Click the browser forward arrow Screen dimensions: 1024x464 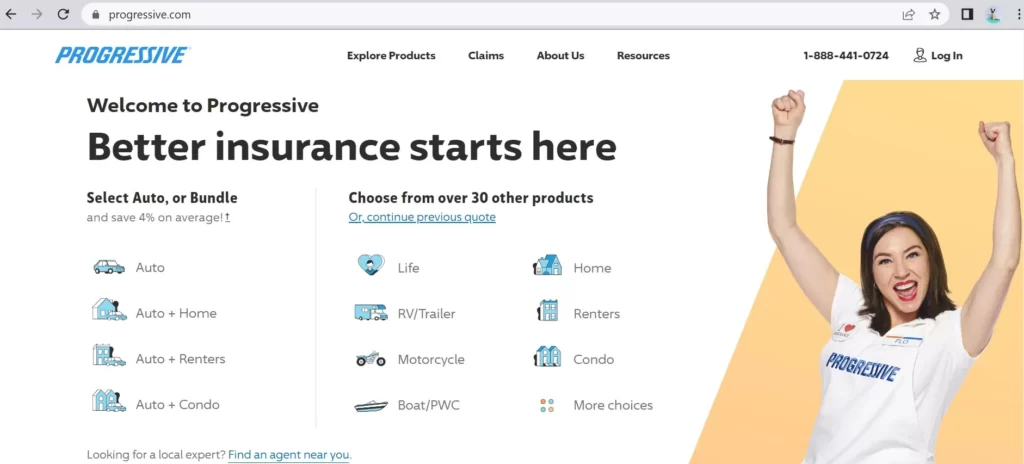click(x=37, y=14)
